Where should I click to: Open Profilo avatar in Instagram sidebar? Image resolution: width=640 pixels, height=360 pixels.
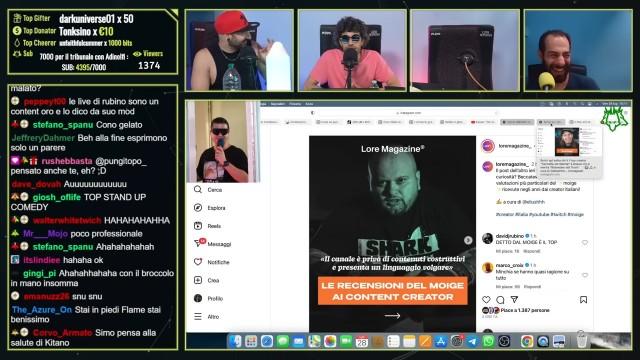(x=209, y=298)
